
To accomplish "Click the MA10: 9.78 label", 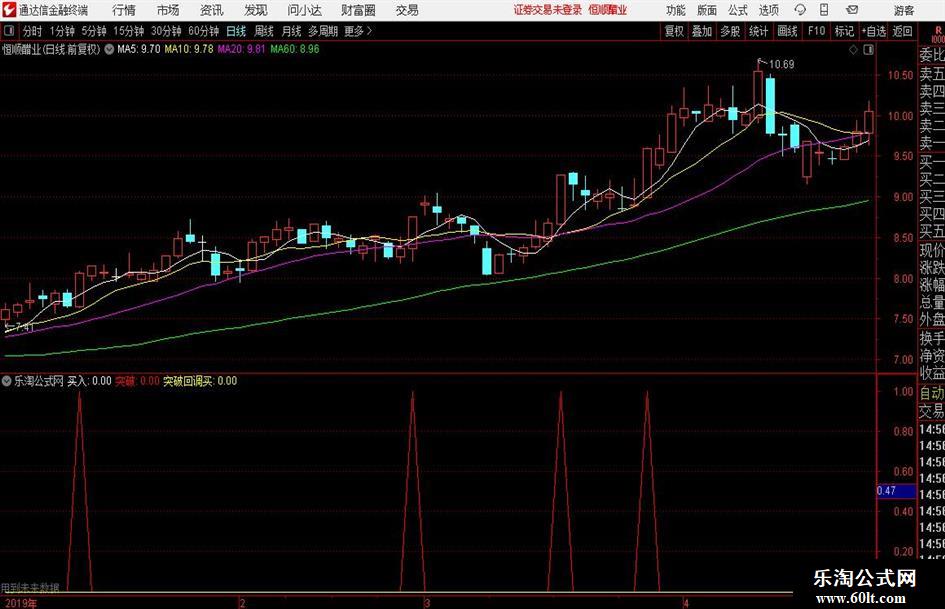I will (x=189, y=49).
